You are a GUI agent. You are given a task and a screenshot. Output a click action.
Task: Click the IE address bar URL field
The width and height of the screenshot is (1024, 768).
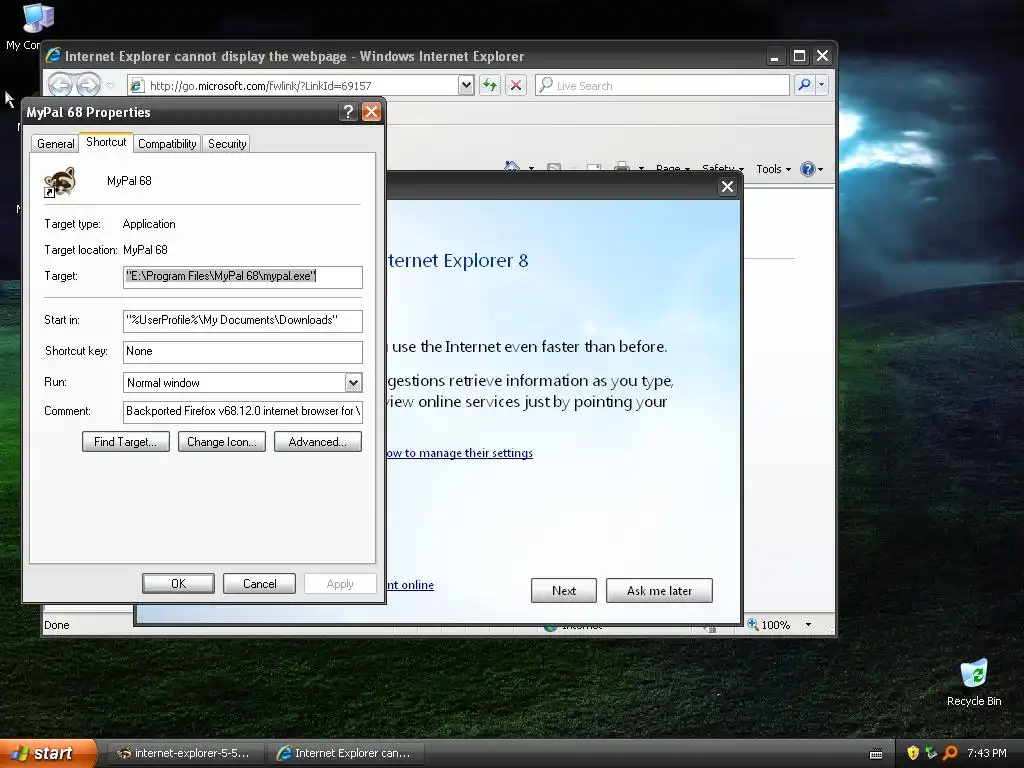[x=302, y=86]
